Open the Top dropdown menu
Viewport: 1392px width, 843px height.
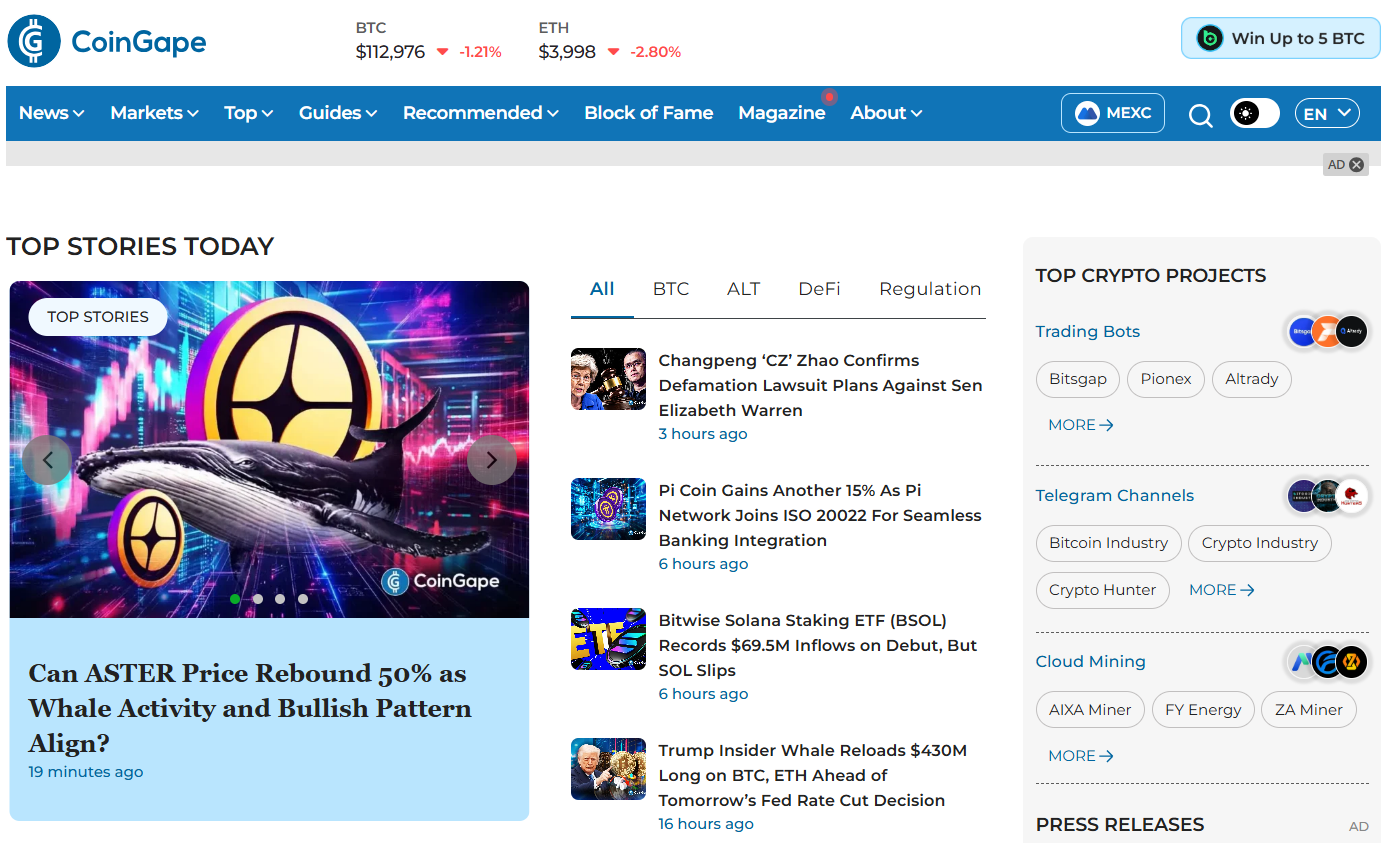pos(249,113)
